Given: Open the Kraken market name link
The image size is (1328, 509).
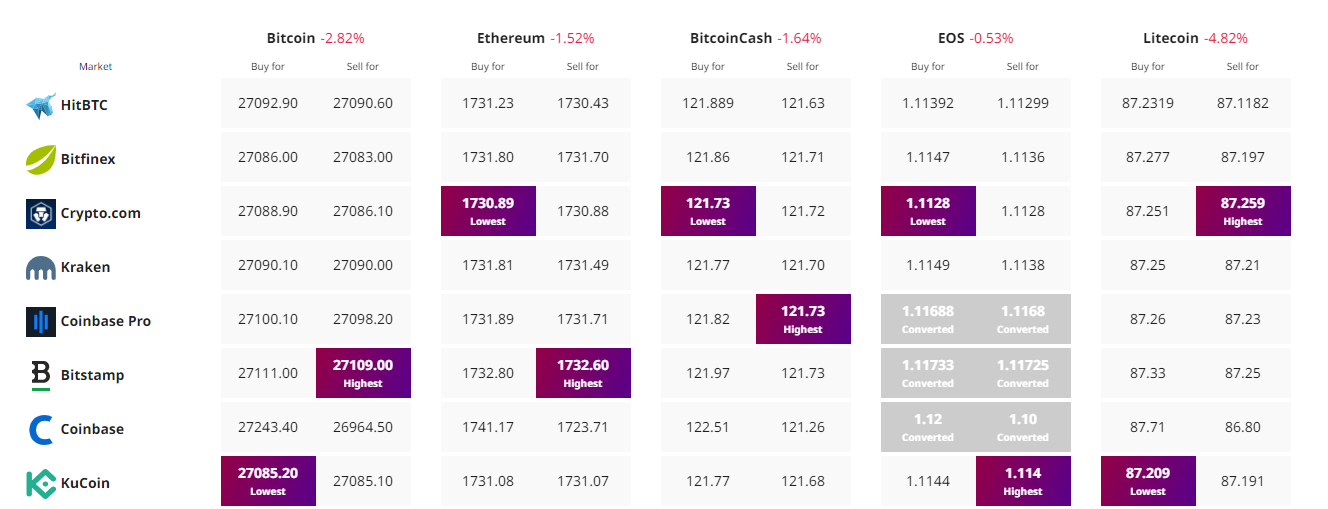Looking at the screenshot, I should (x=85, y=267).
